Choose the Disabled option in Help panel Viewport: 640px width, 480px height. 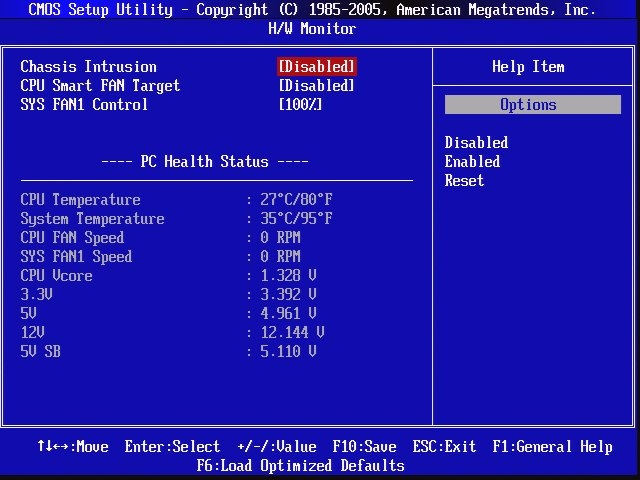476,143
